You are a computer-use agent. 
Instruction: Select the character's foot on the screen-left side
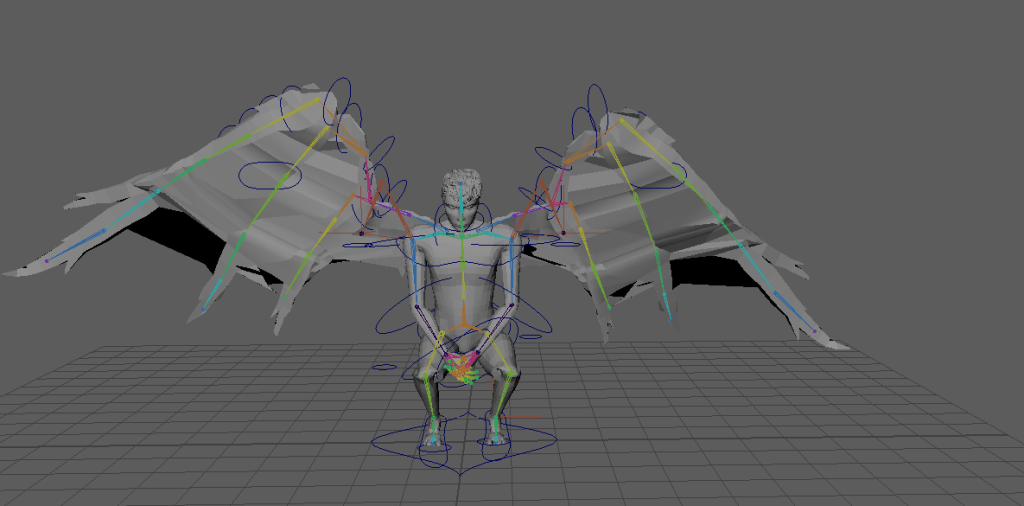point(432,432)
